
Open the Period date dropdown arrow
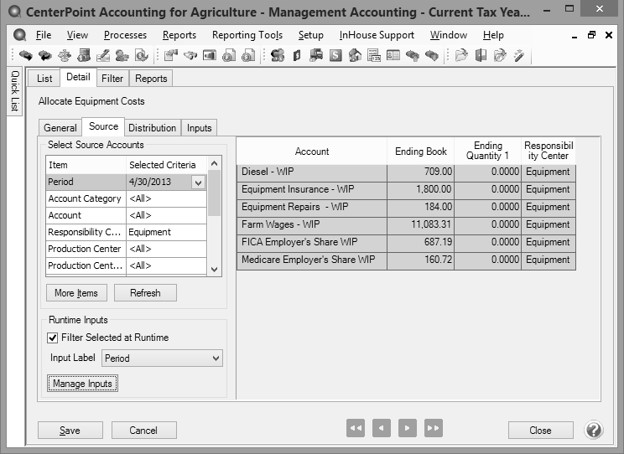(198, 182)
